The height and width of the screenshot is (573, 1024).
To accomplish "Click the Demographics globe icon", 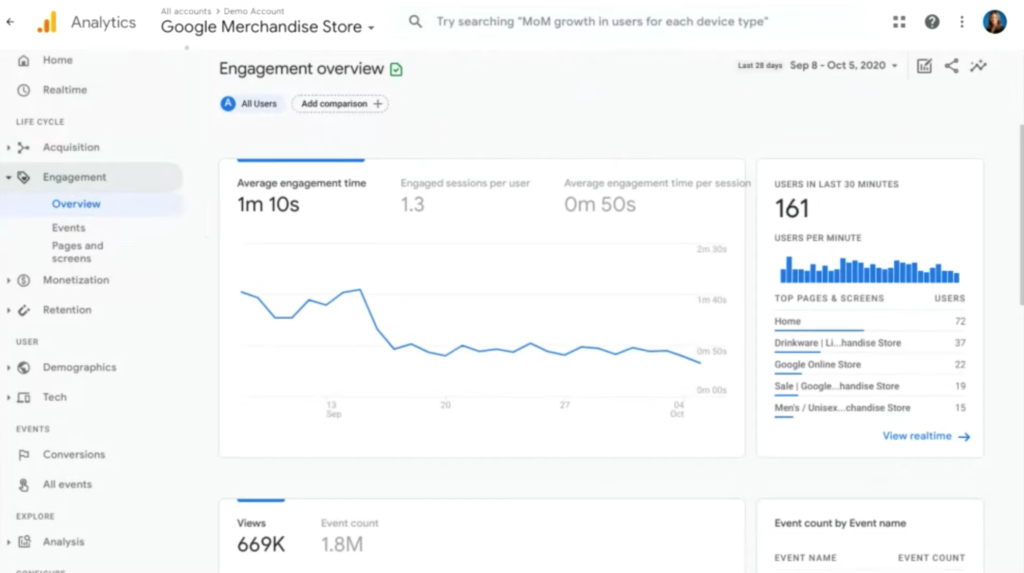I will [24, 368].
